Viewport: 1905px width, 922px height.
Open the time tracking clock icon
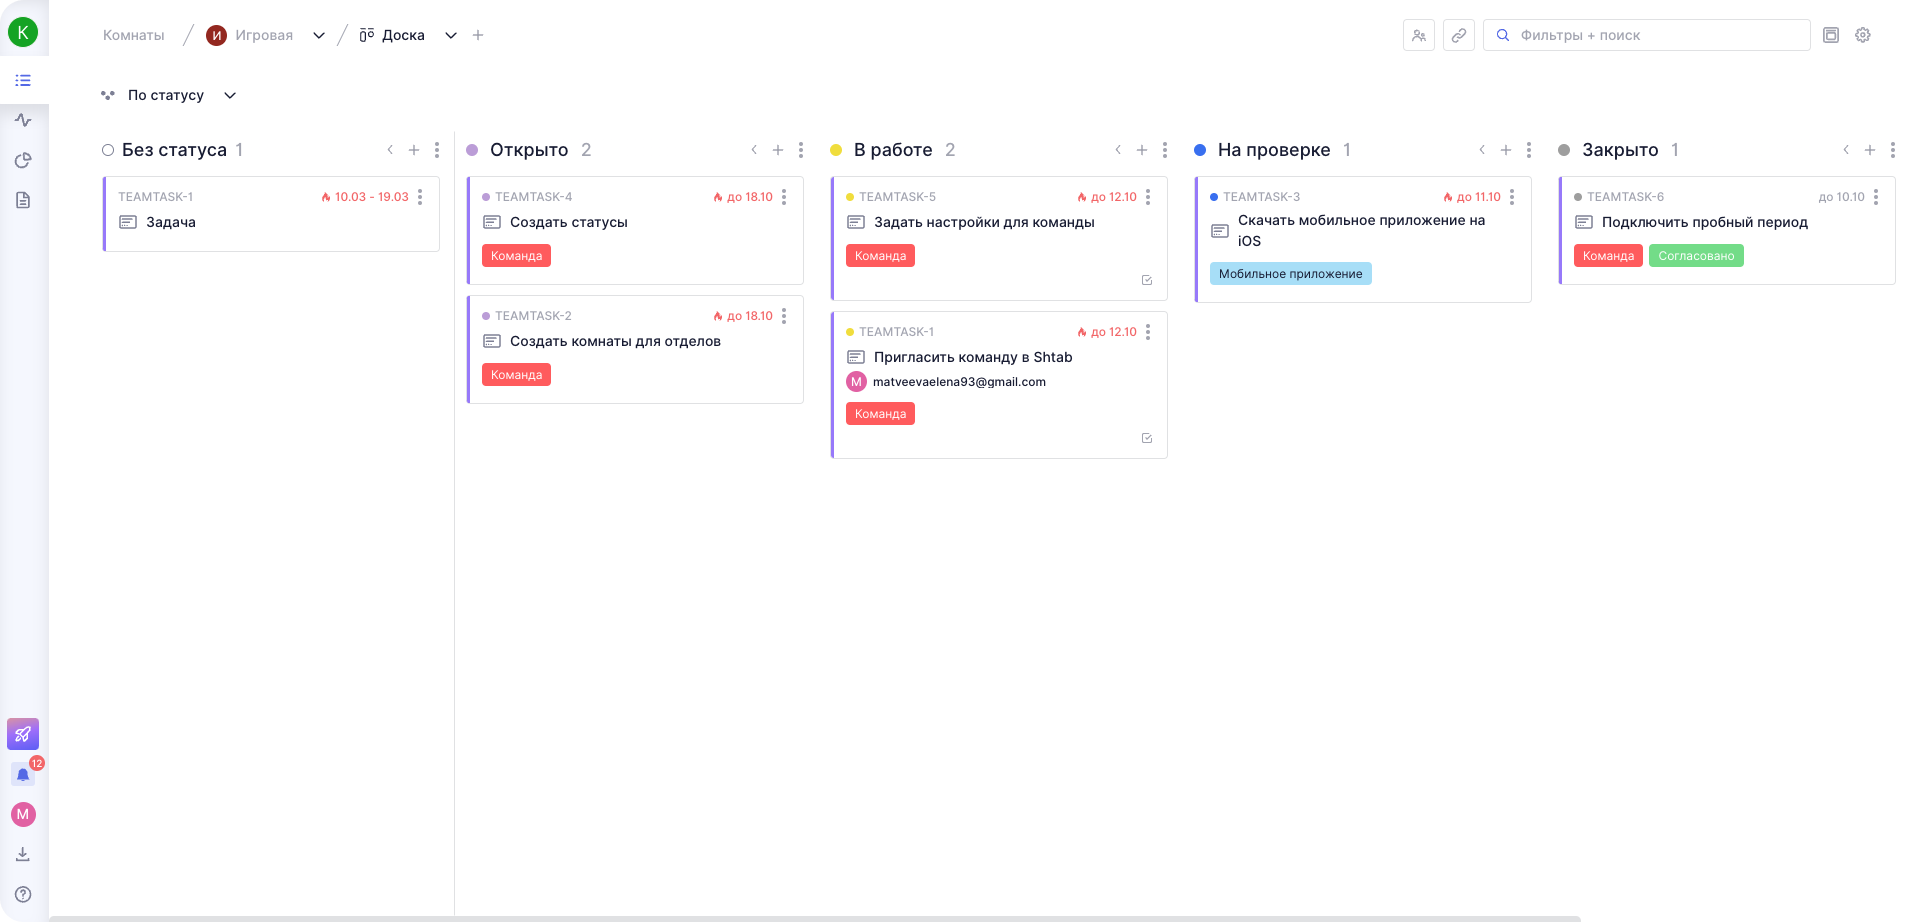[23, 160]
